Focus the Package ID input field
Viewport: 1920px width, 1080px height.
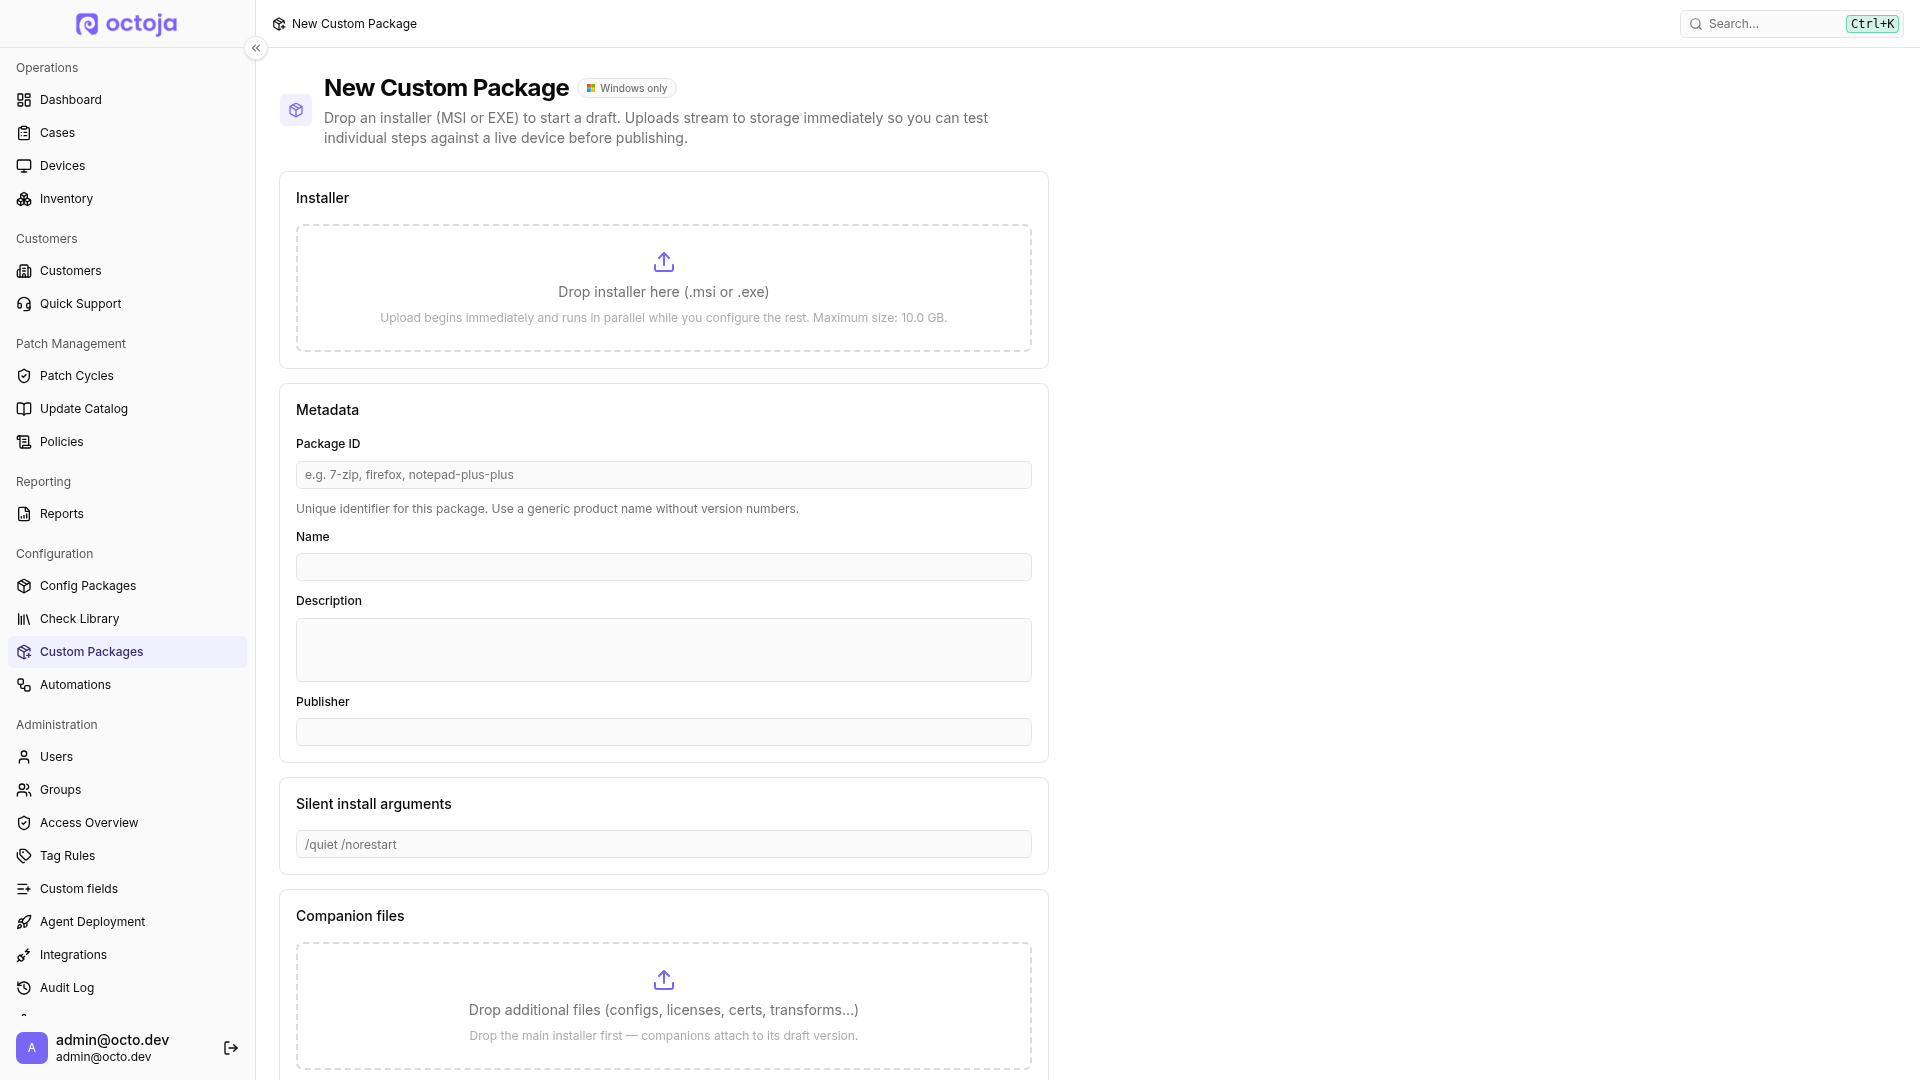pos(664,475)
